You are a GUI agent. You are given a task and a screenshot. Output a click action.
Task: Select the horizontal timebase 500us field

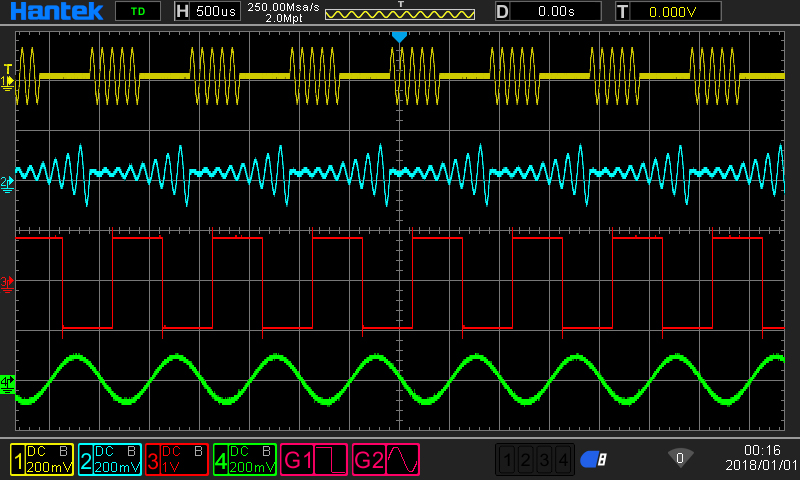click(x=206, y=12)
